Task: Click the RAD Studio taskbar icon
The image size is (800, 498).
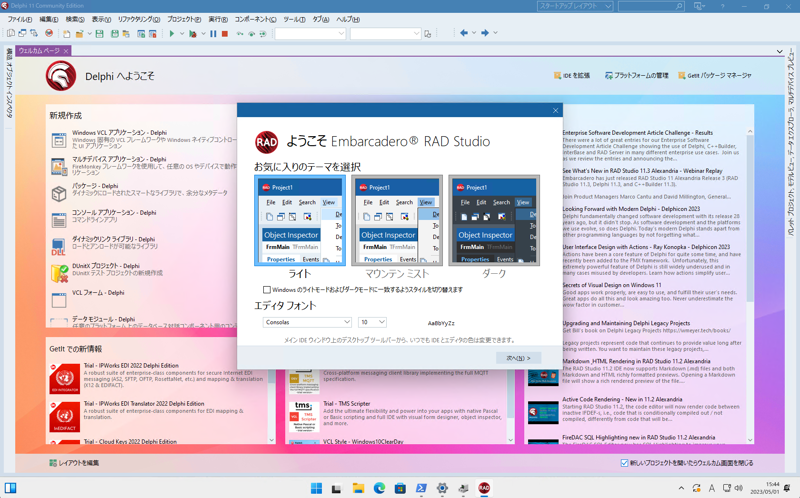Action: pyautogui.click(x=484, y=488)
